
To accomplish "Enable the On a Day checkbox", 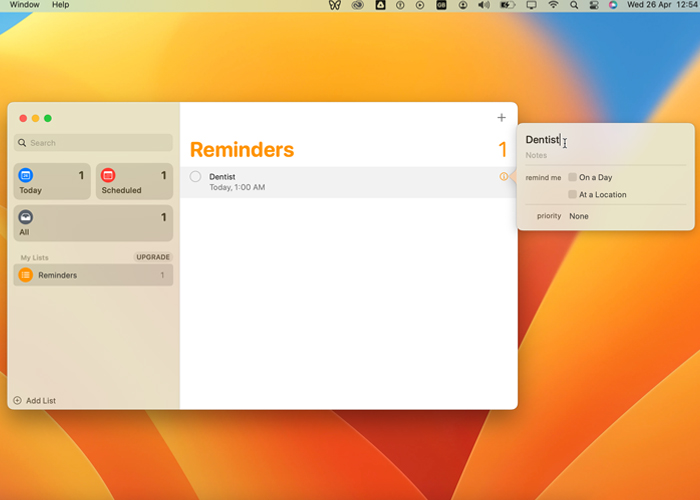I will point(572,177).
